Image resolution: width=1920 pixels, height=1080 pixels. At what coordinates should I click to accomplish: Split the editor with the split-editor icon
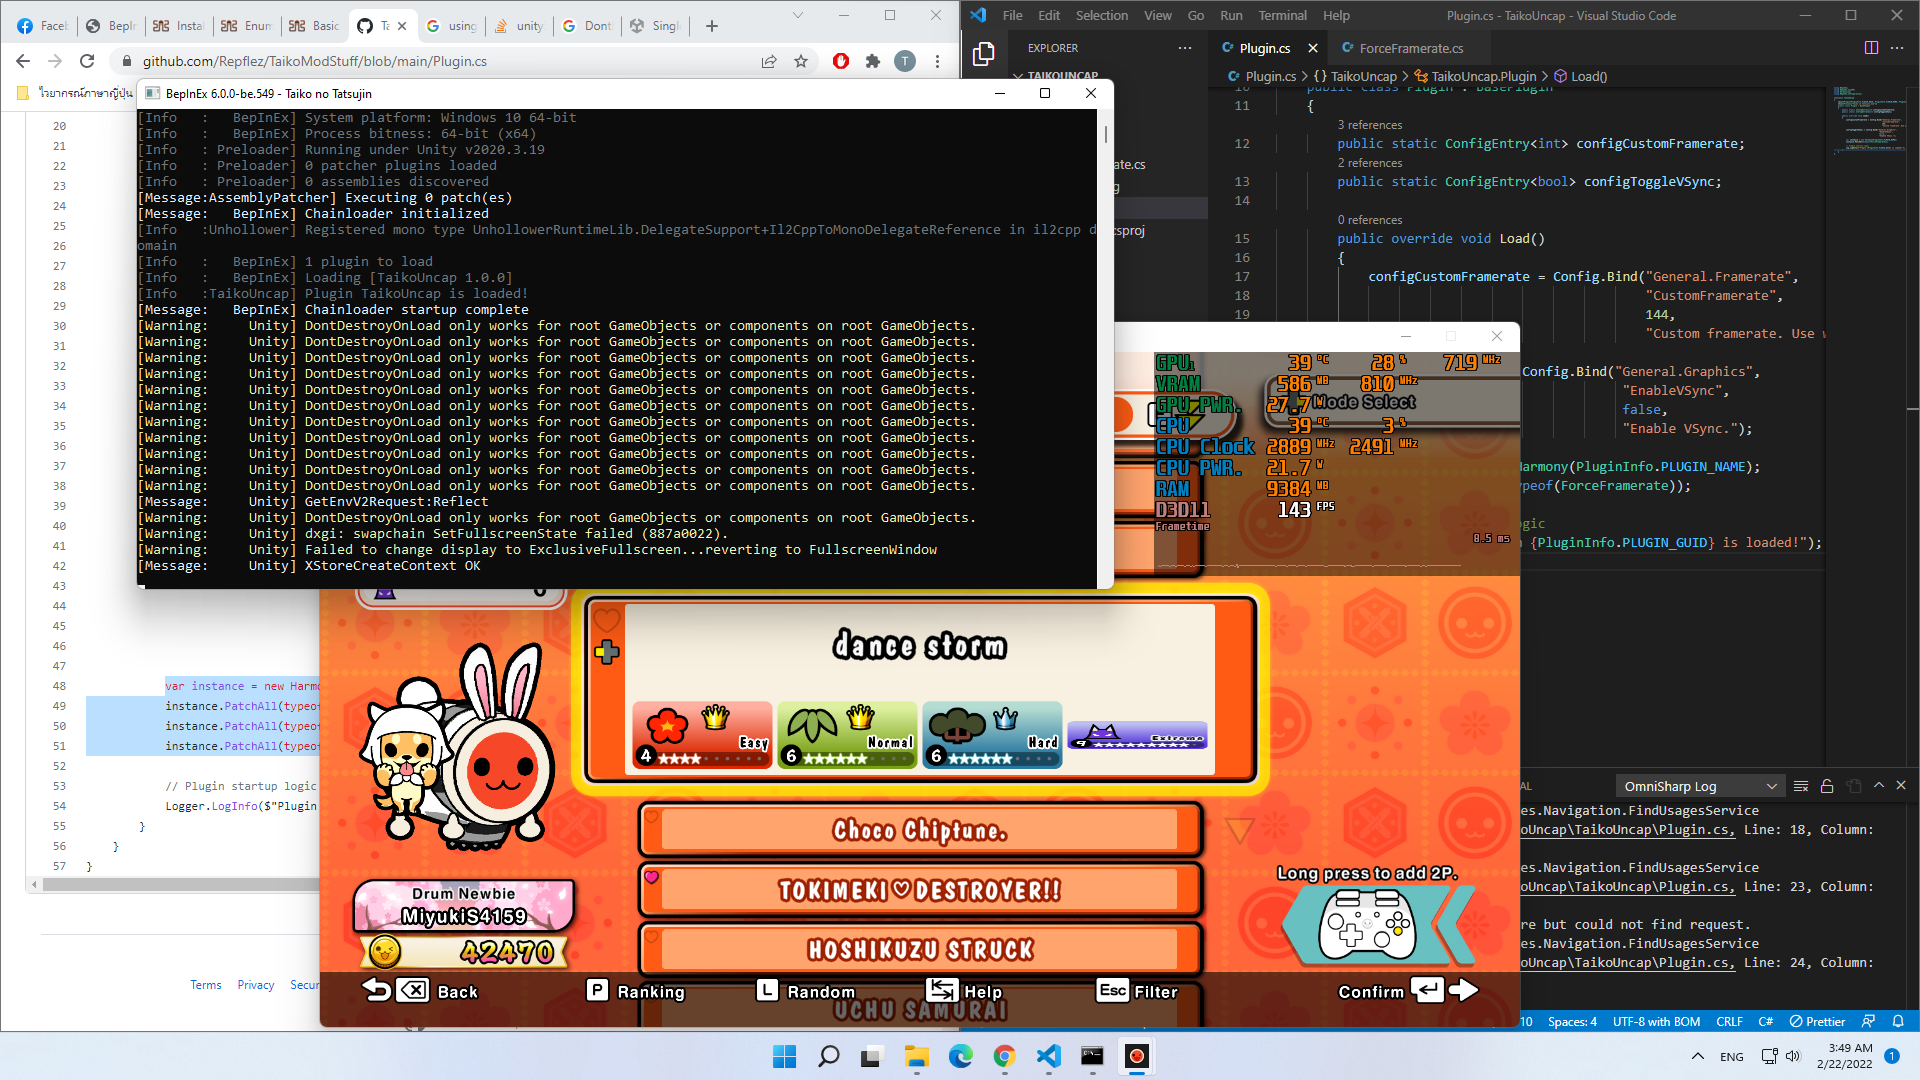[1871, 47]
